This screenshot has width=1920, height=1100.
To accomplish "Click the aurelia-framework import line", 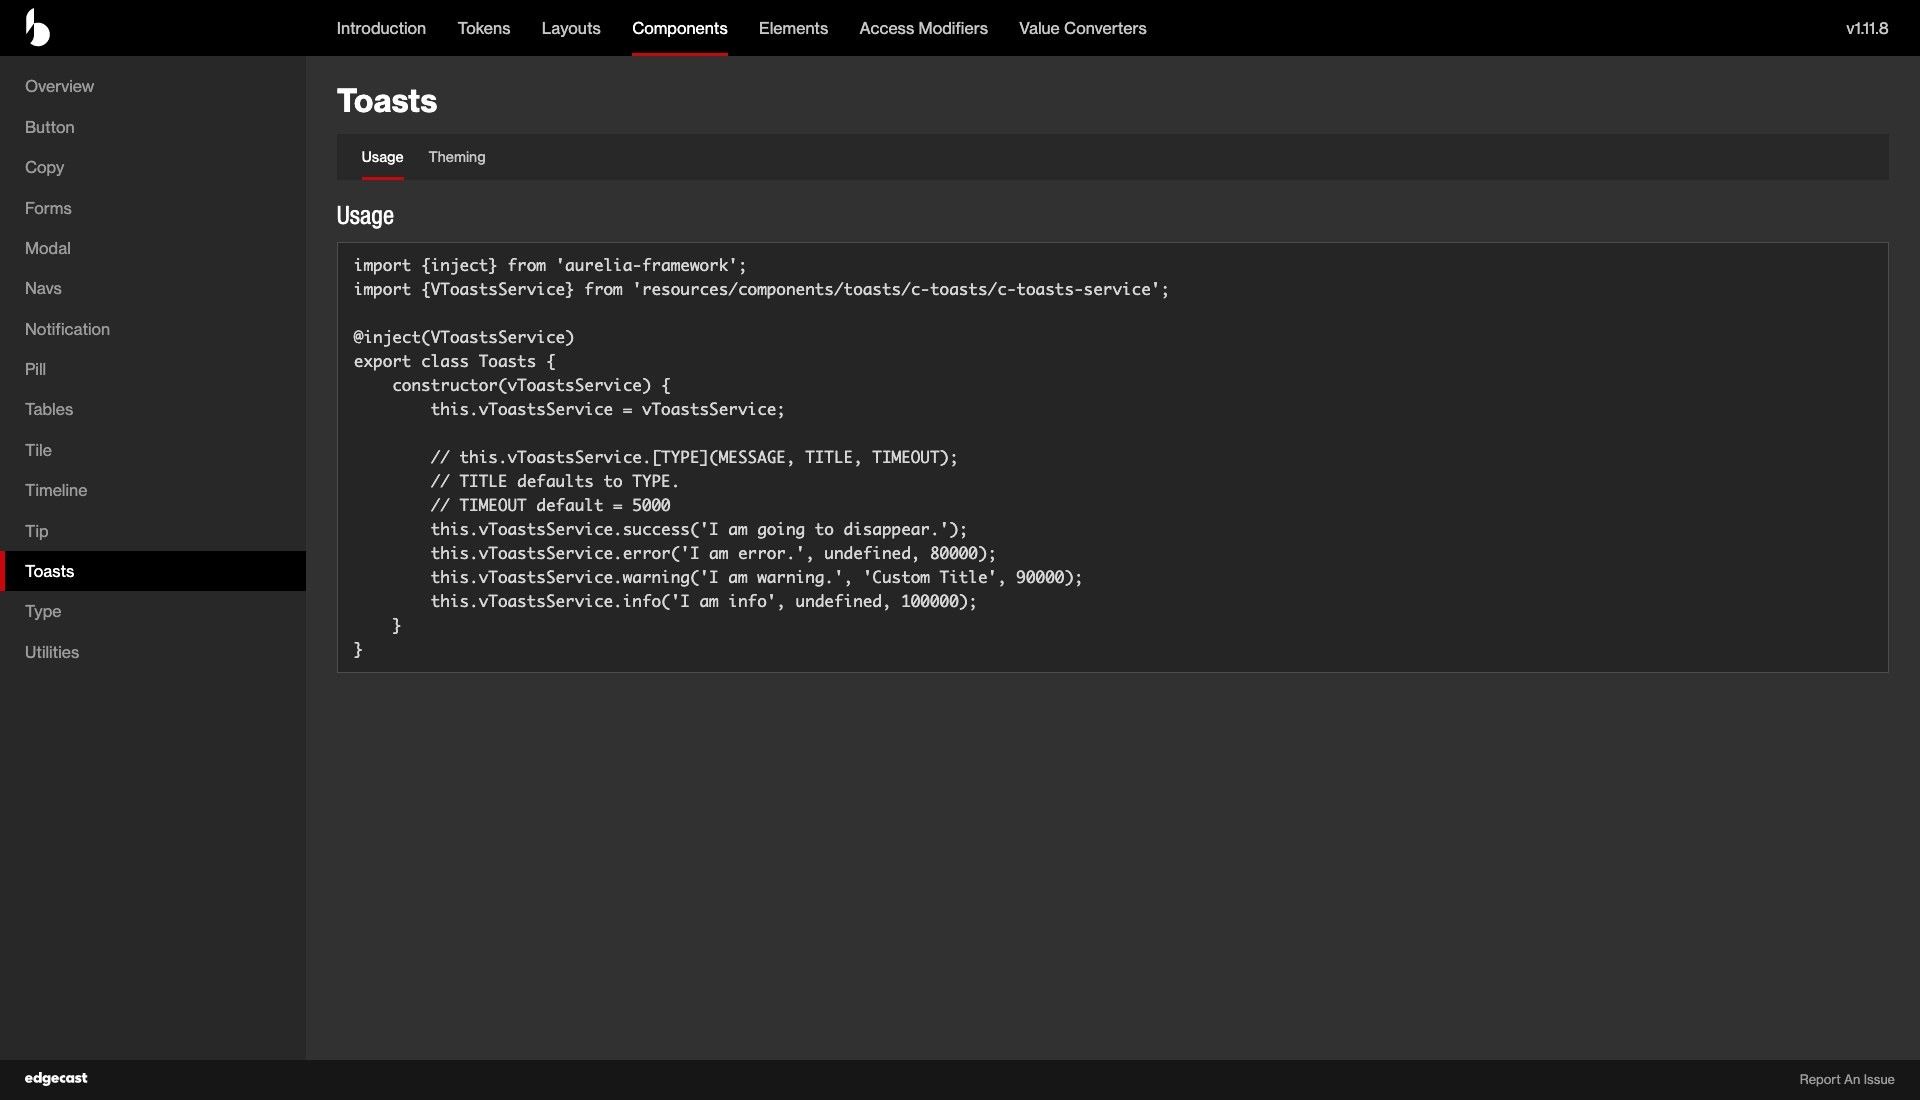I will pyautogui.click(x=550, y=265).
